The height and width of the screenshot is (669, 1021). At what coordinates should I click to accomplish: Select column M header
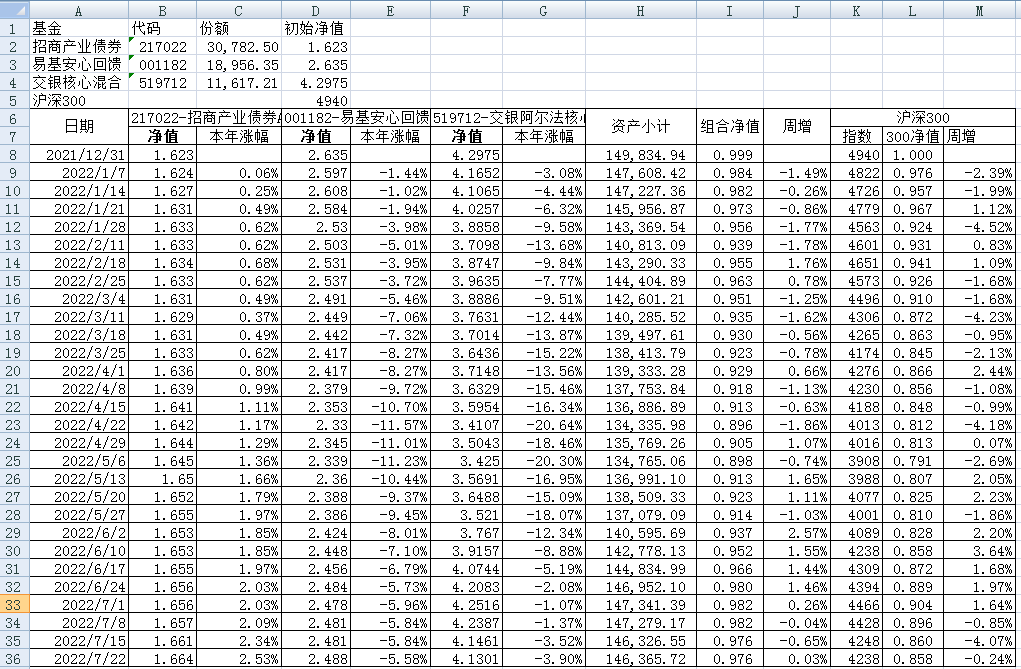click(x=979, y=10)
